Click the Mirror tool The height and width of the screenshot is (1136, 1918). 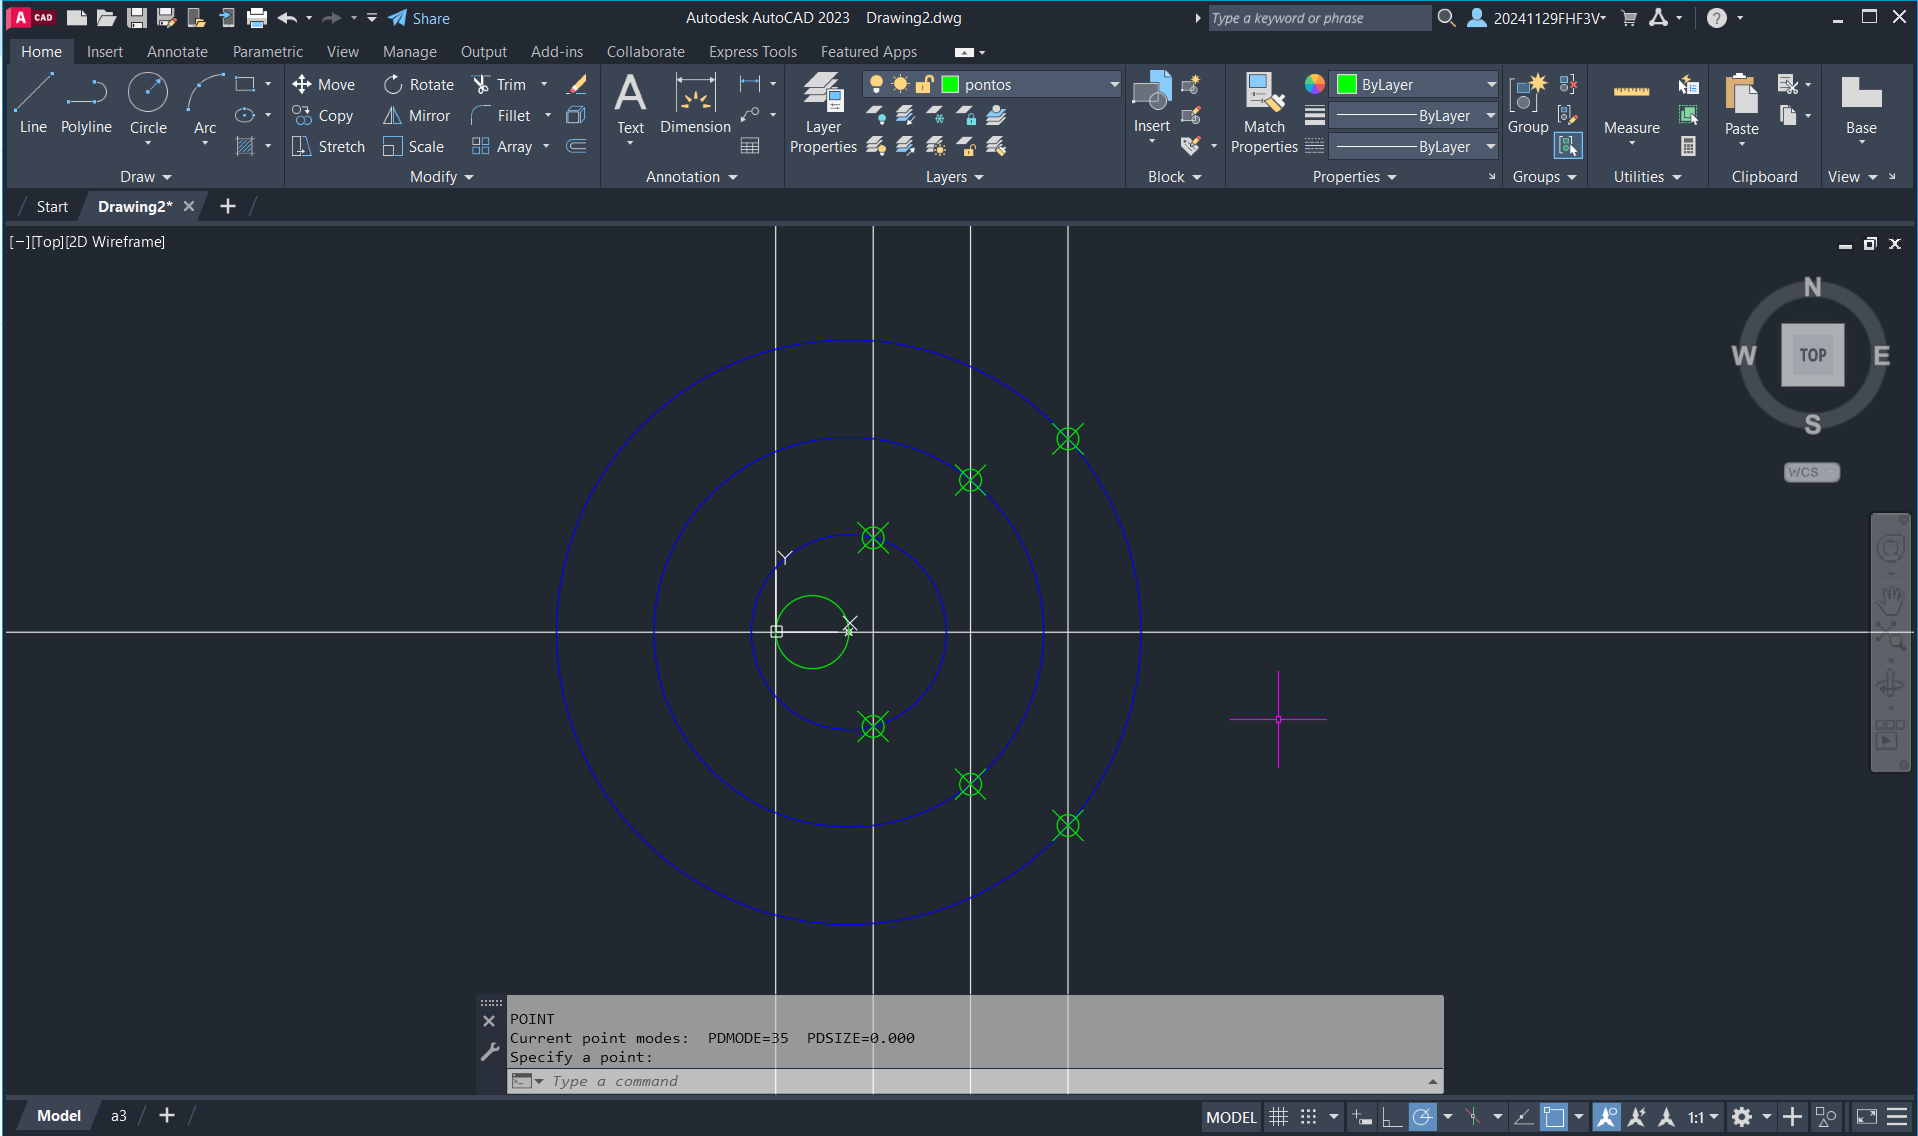pos(417,116)
